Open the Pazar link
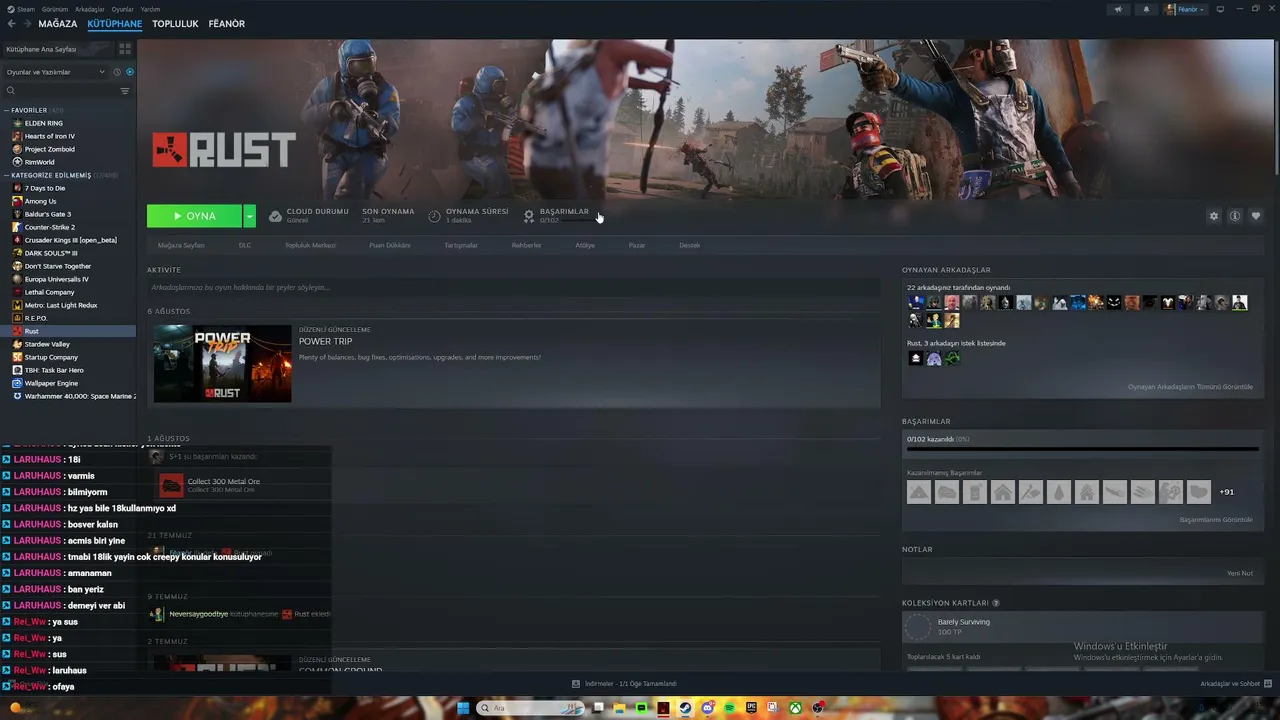 click(x=637, y=245)
